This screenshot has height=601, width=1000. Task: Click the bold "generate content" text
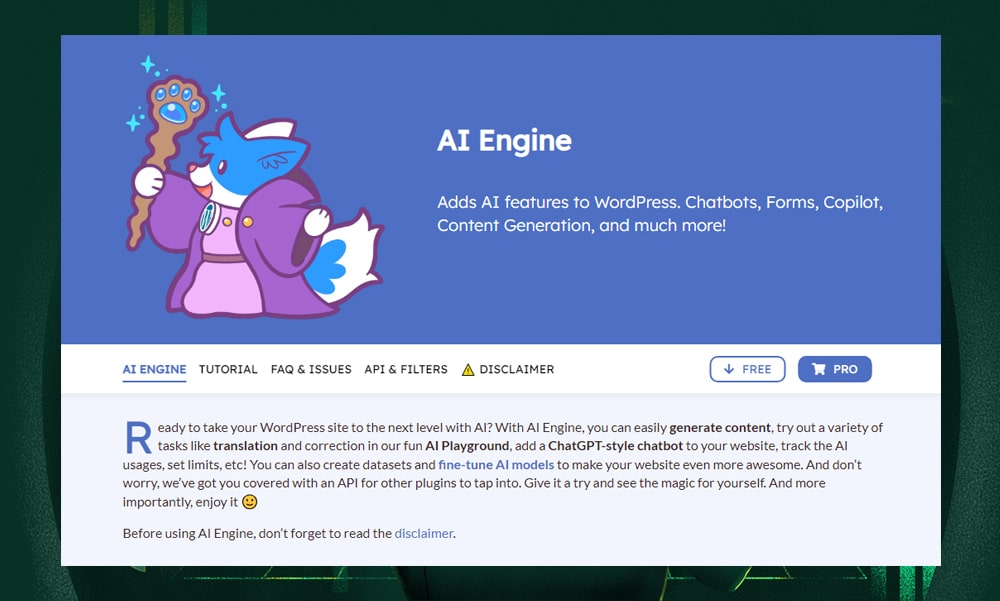point(720,427)
